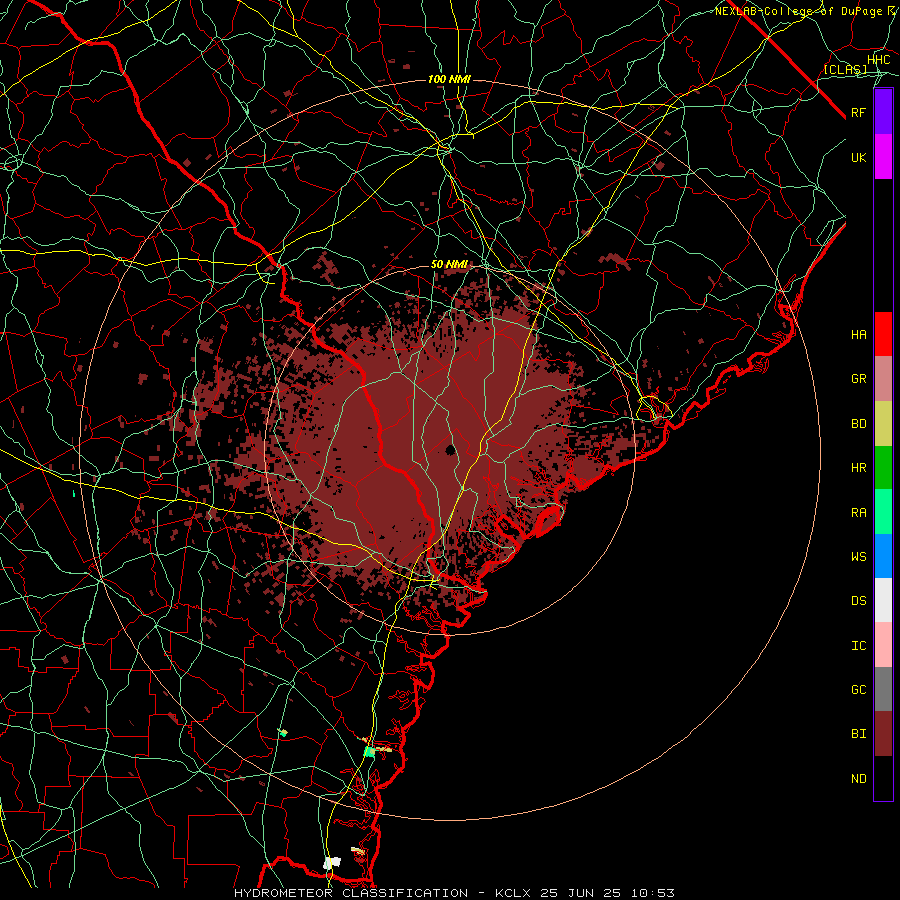Click the 'DS' legend label

point(858,601)
